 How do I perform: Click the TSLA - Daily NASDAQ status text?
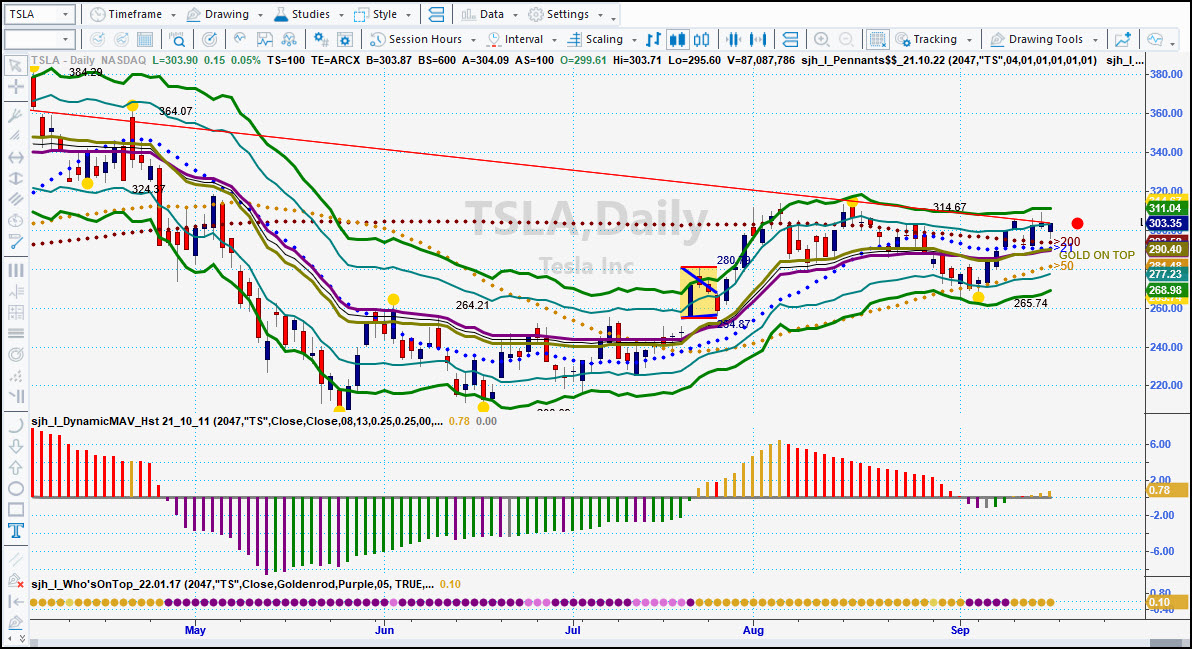88,60
